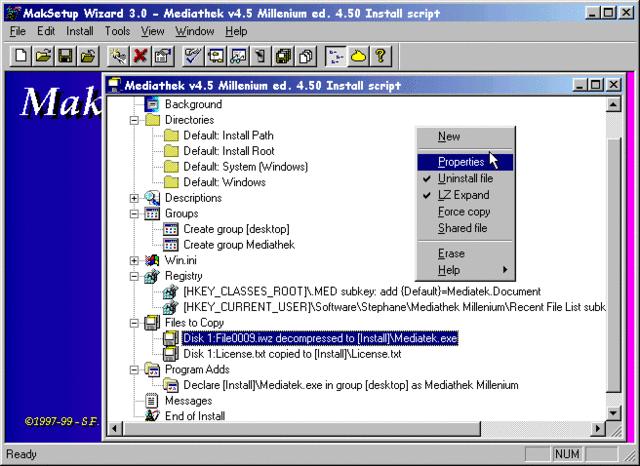640x466 pixels.
Task: Toggle the checked Uninstall file option
Action: pos(464,179)
